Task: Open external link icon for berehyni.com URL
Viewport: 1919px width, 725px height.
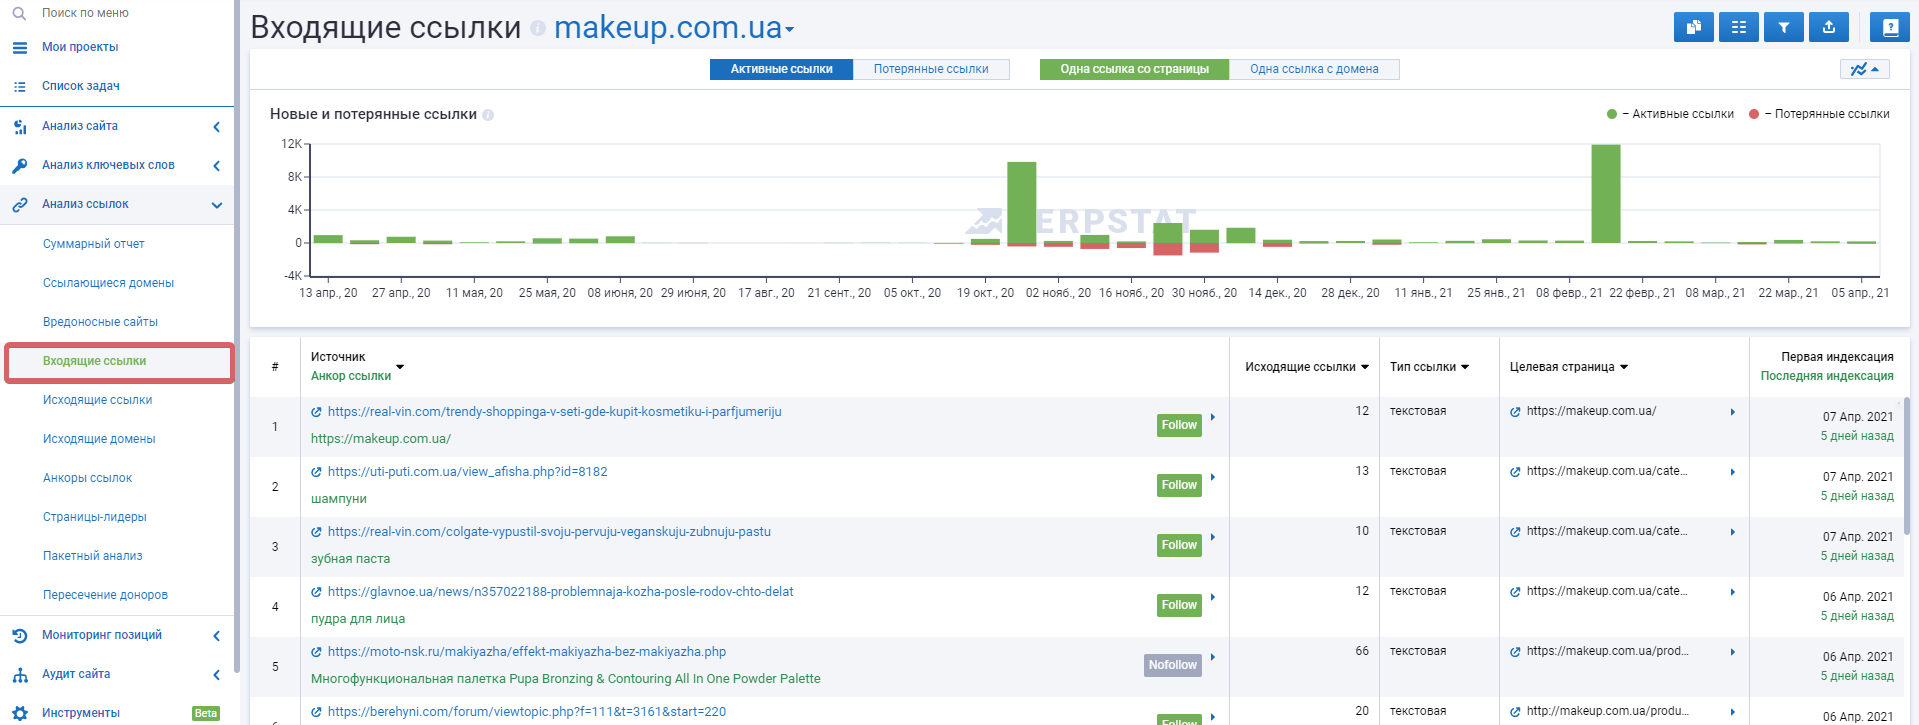Action: tap(316, 712)
